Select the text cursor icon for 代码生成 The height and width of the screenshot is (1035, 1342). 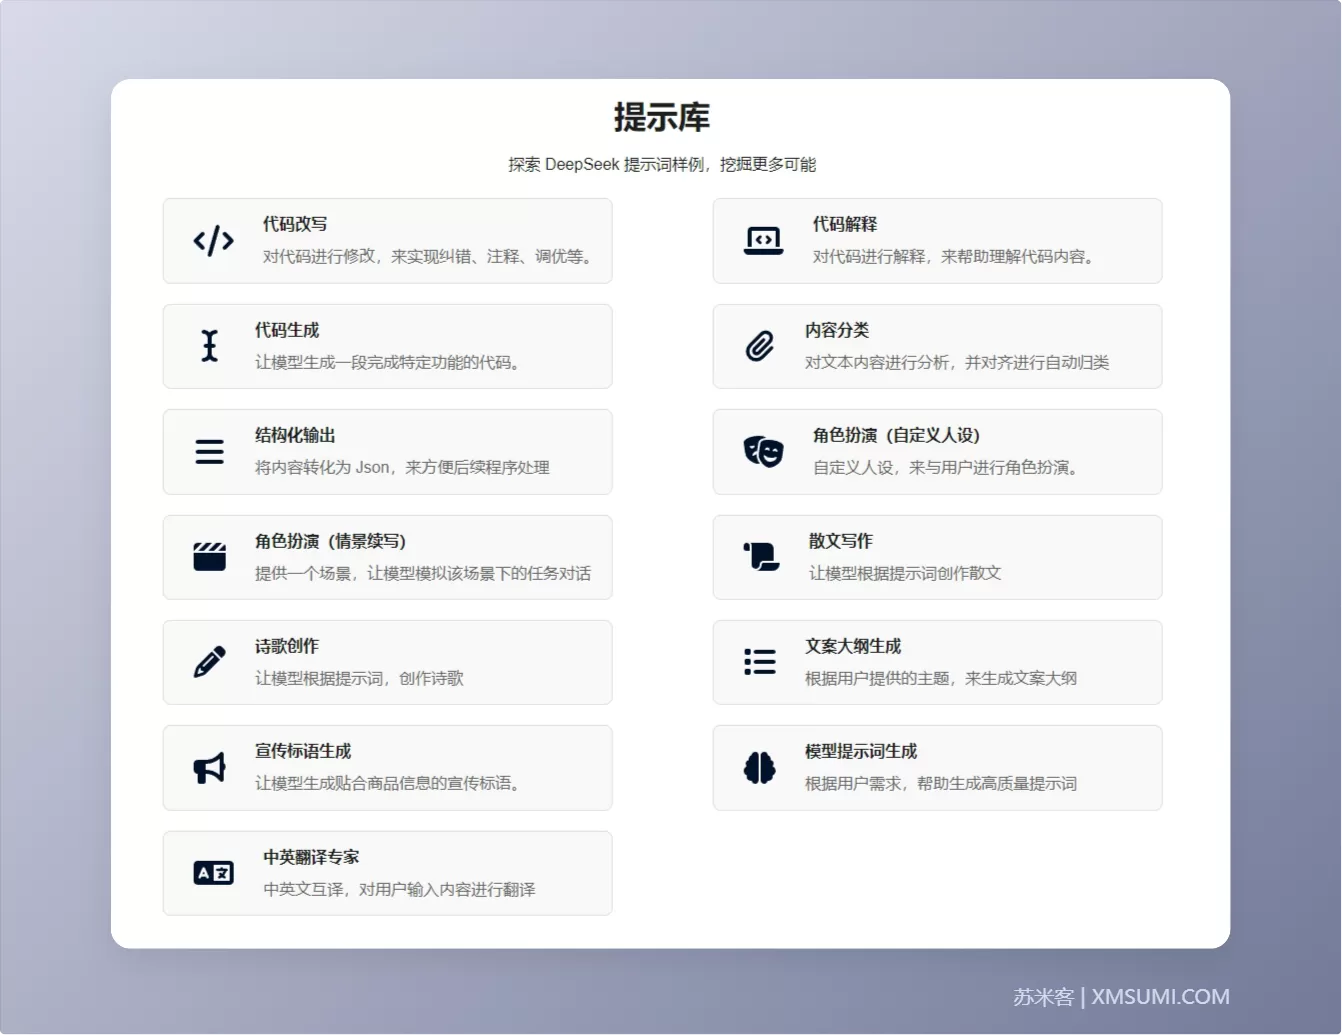209,346
